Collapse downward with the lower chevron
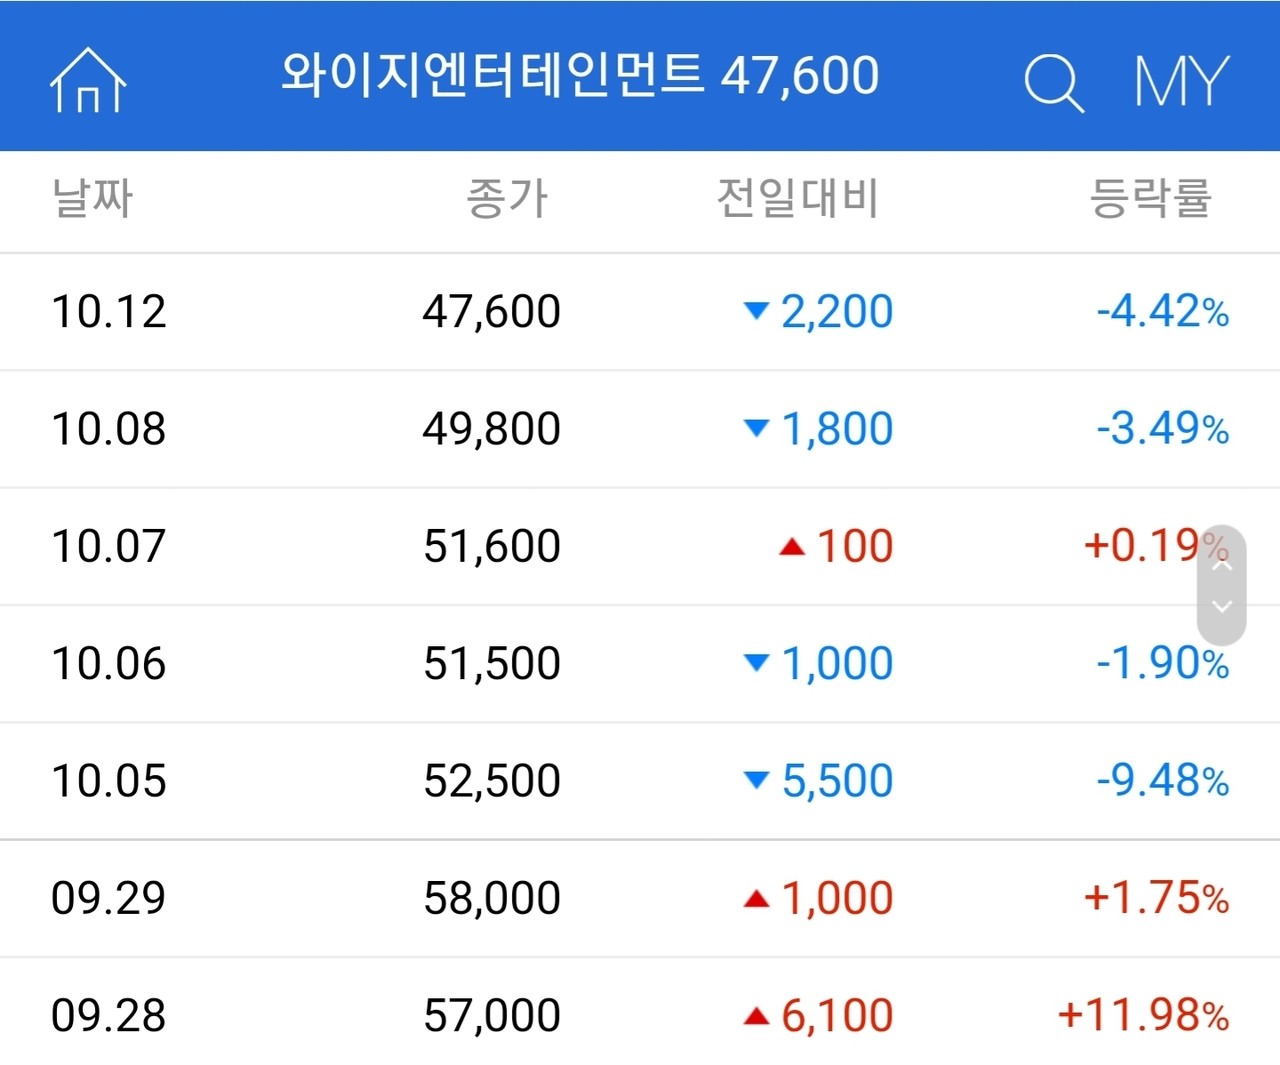 (1220, 607)
